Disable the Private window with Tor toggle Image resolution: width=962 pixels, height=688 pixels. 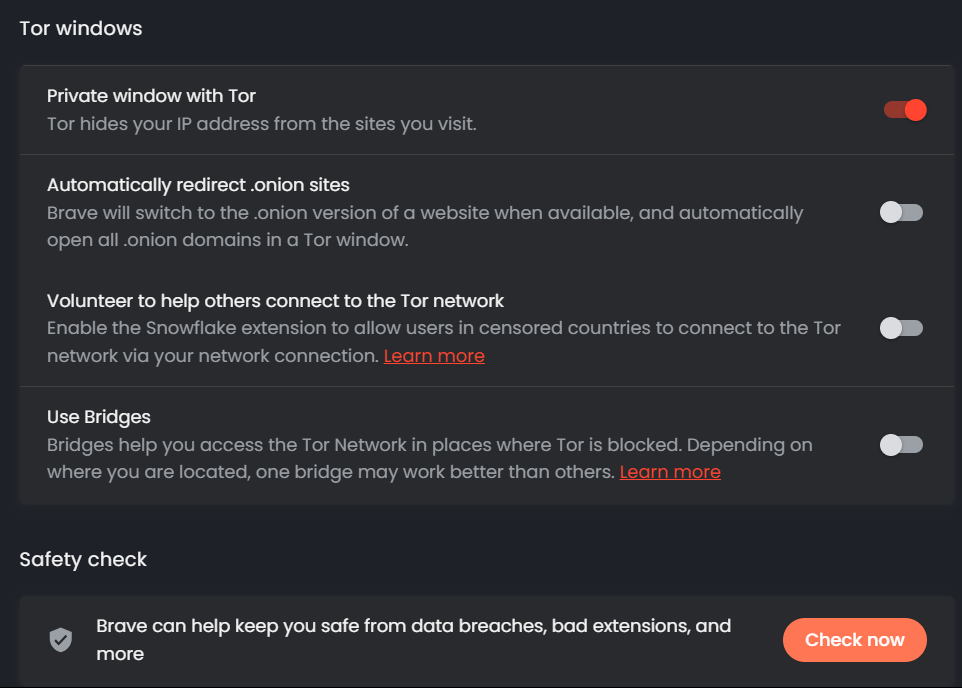click(x=905, y=110)
